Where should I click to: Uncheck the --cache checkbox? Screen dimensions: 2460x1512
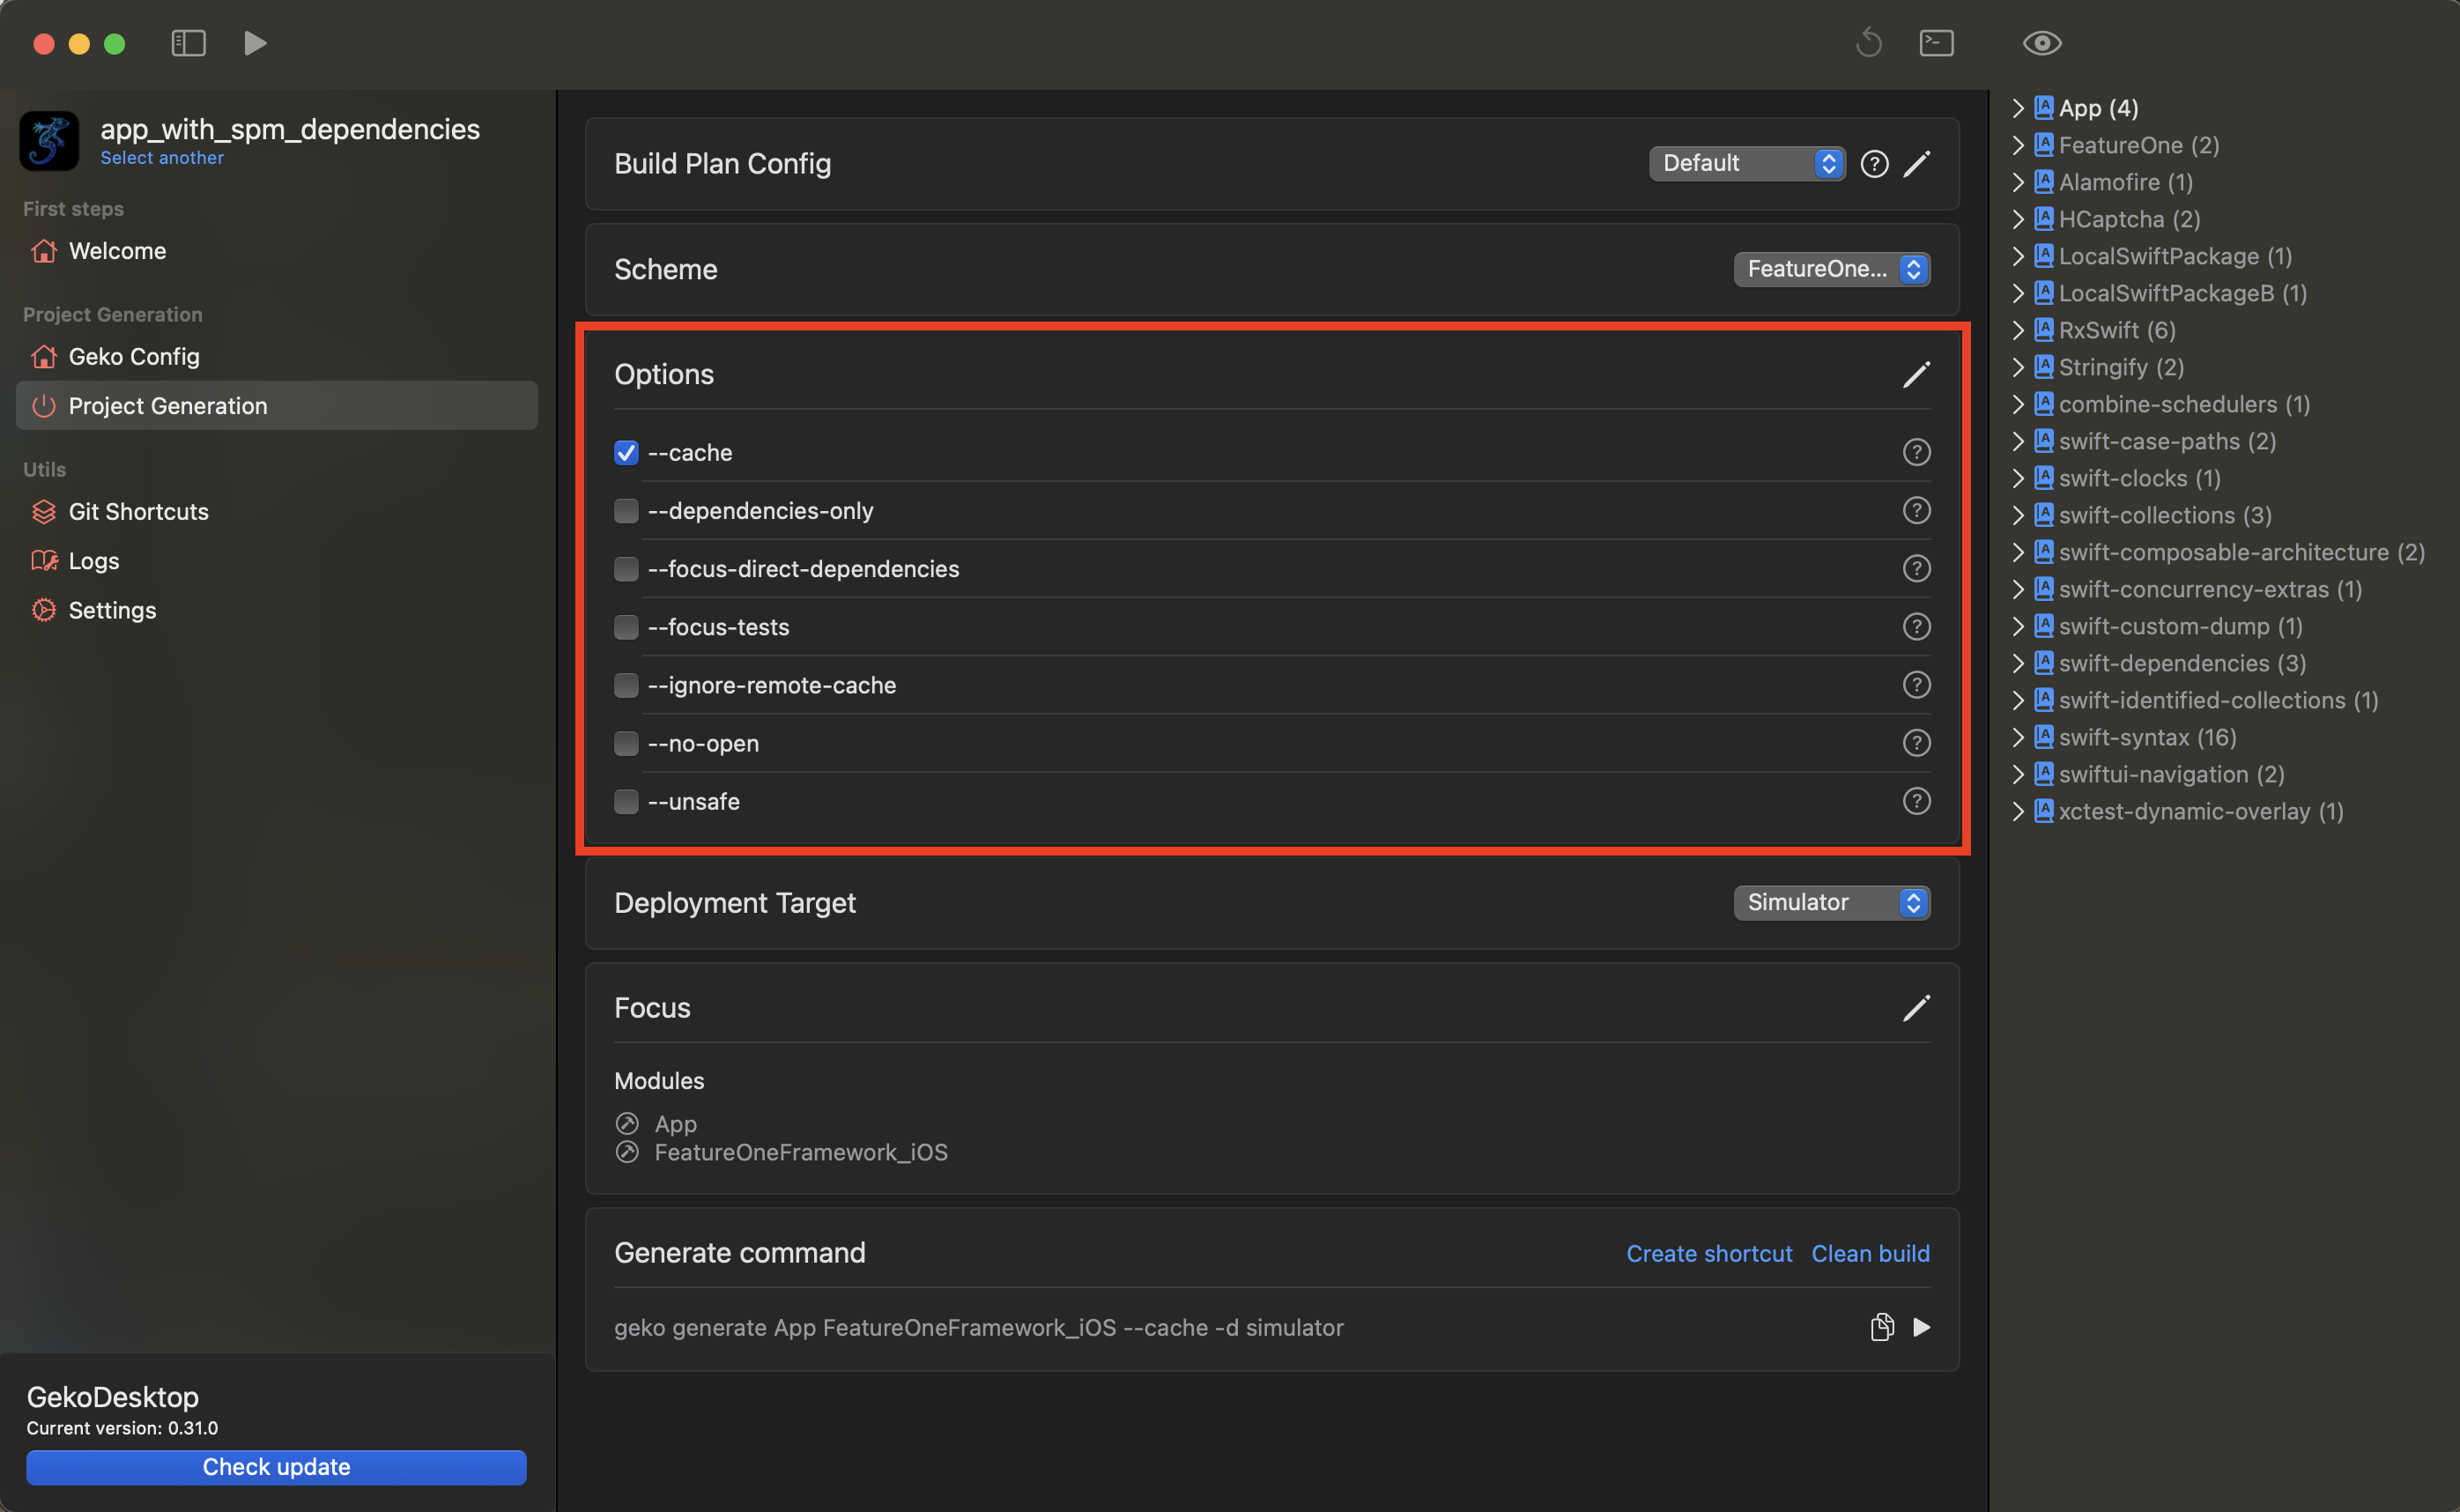click(x=626, y=453)
